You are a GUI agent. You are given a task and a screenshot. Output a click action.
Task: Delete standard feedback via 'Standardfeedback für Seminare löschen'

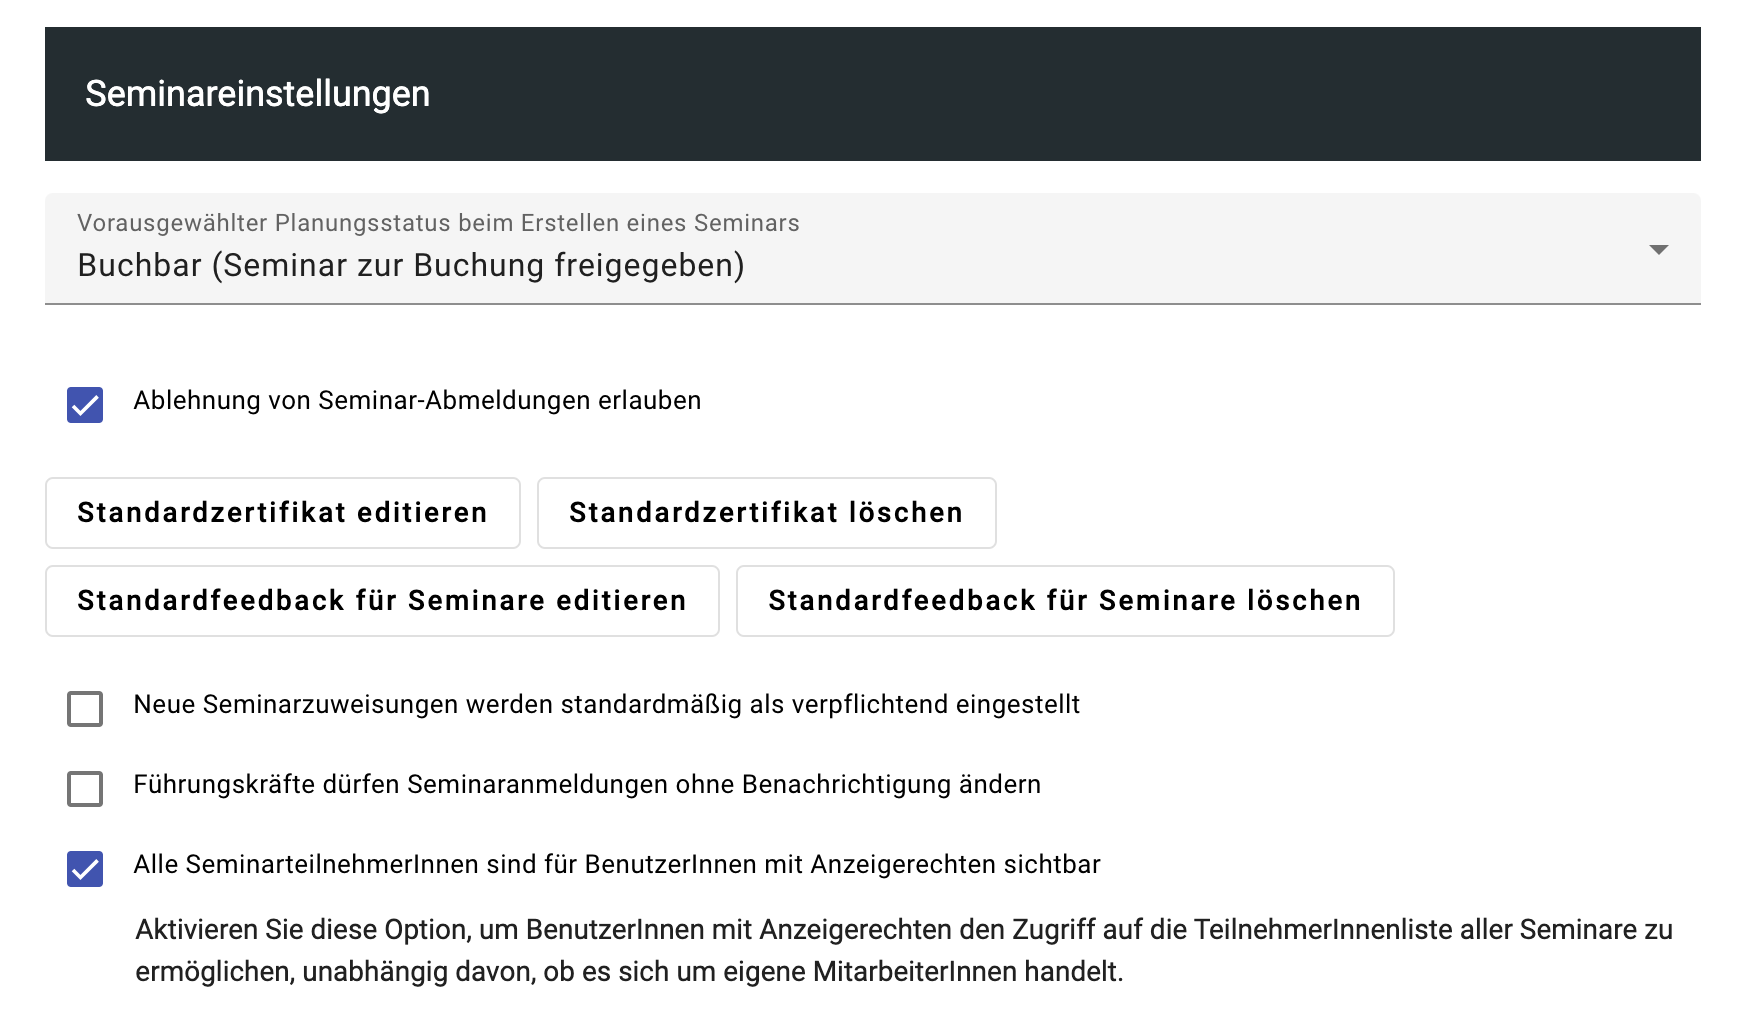pos(1064,601)
